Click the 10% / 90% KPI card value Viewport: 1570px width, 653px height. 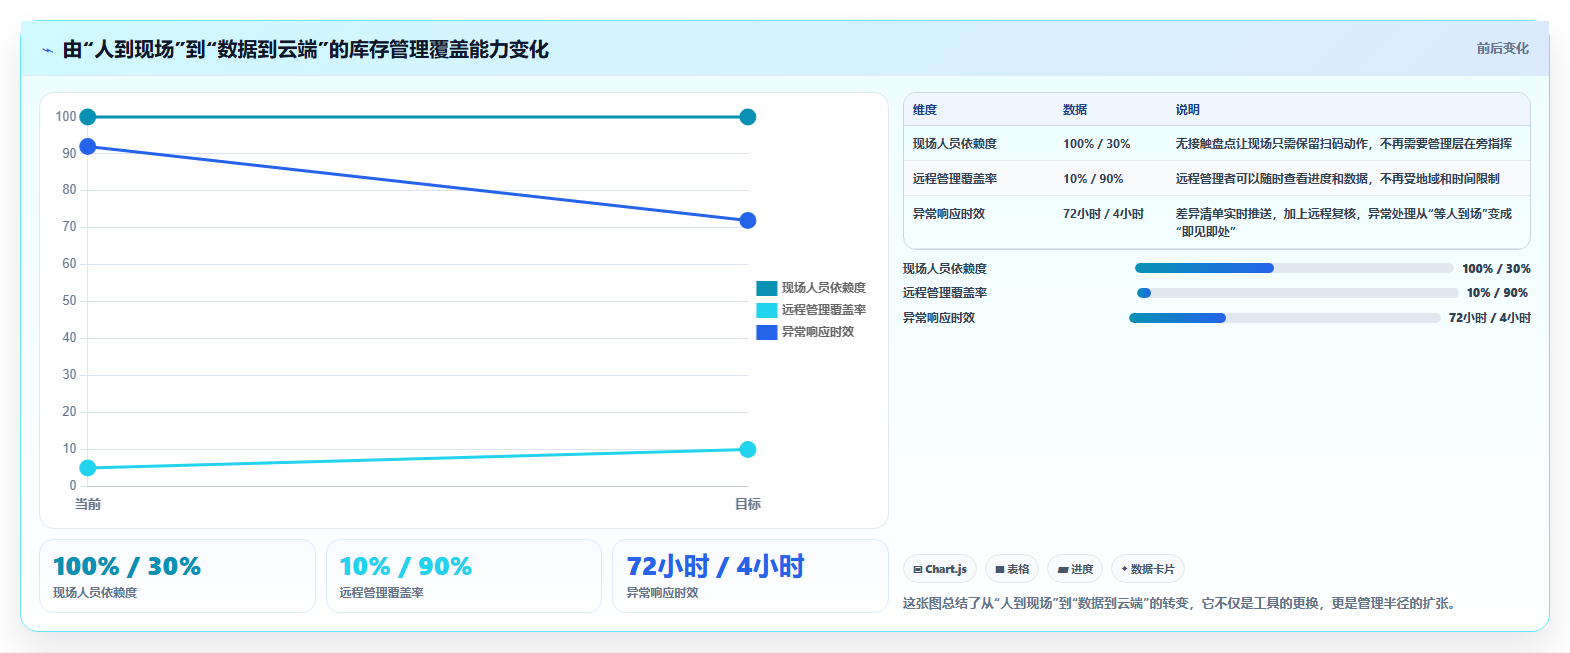point(406,567)
